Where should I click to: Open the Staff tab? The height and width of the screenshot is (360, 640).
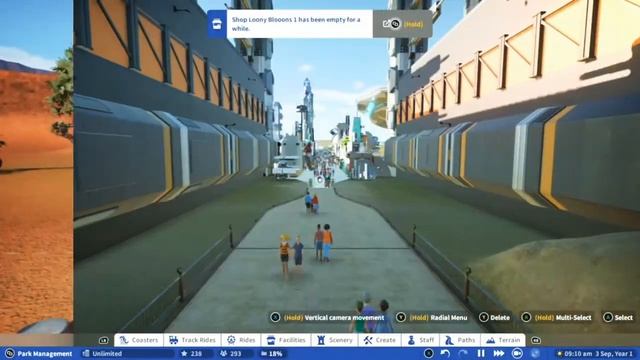click(421, 340)
